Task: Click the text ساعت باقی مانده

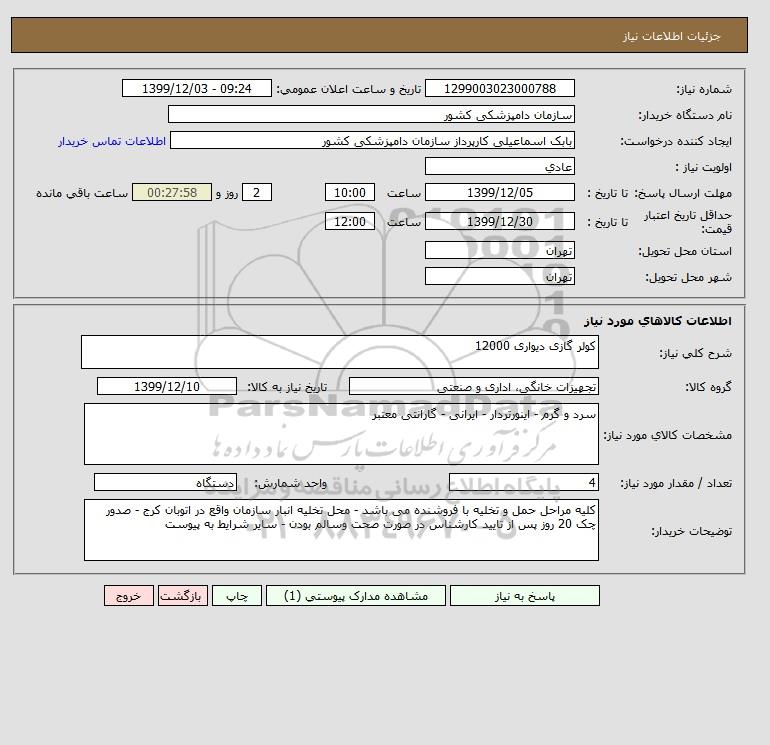Action: click(82, 193)
